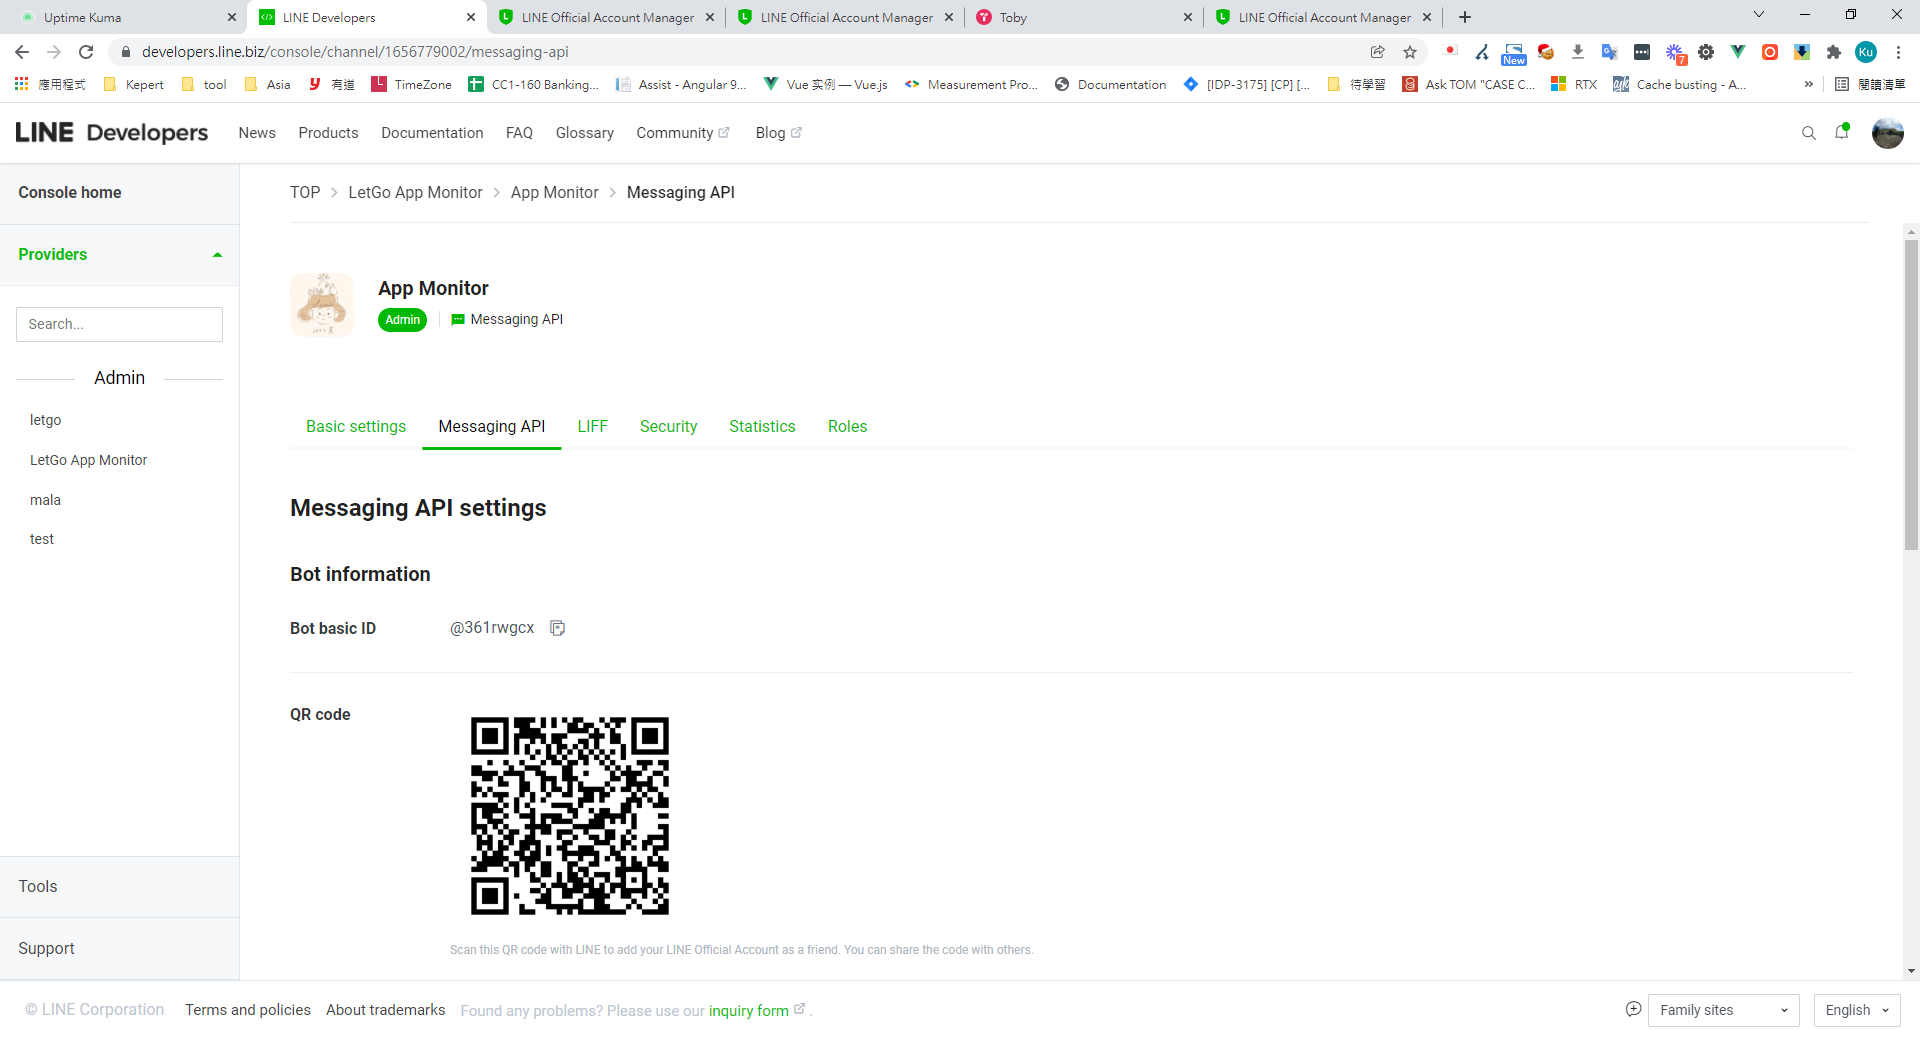Copy the Bot basic ID
Screen dimensions: 1920x1040
[558, 628]
